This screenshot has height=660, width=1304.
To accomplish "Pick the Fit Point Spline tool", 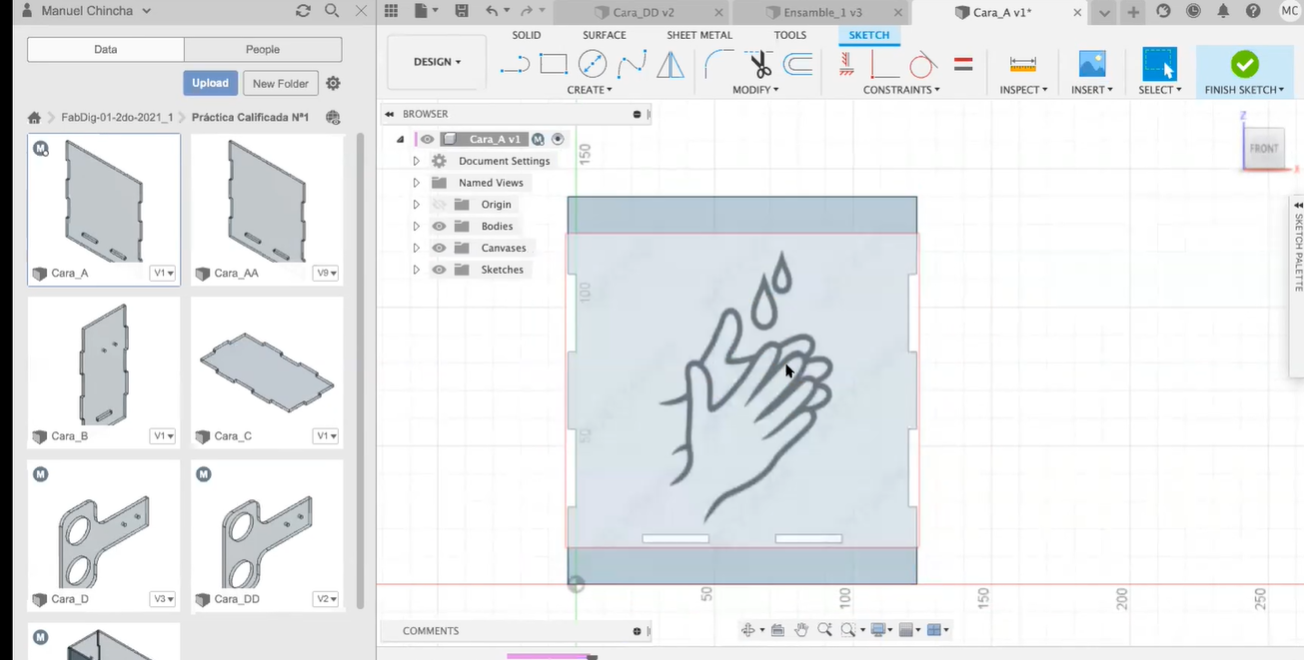I will pyautogui.click(x=631, y=64).
